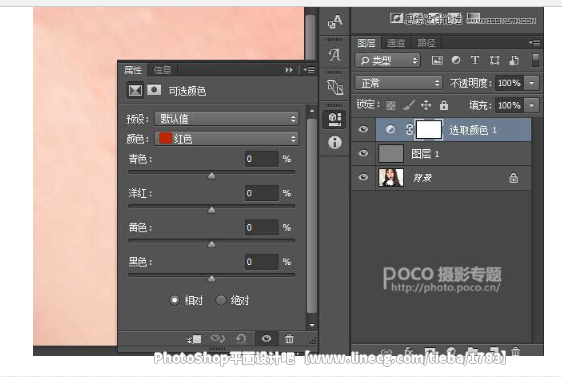Hide the 图层 1 layer
The image size is (562, 377).
tap(363, 153)
